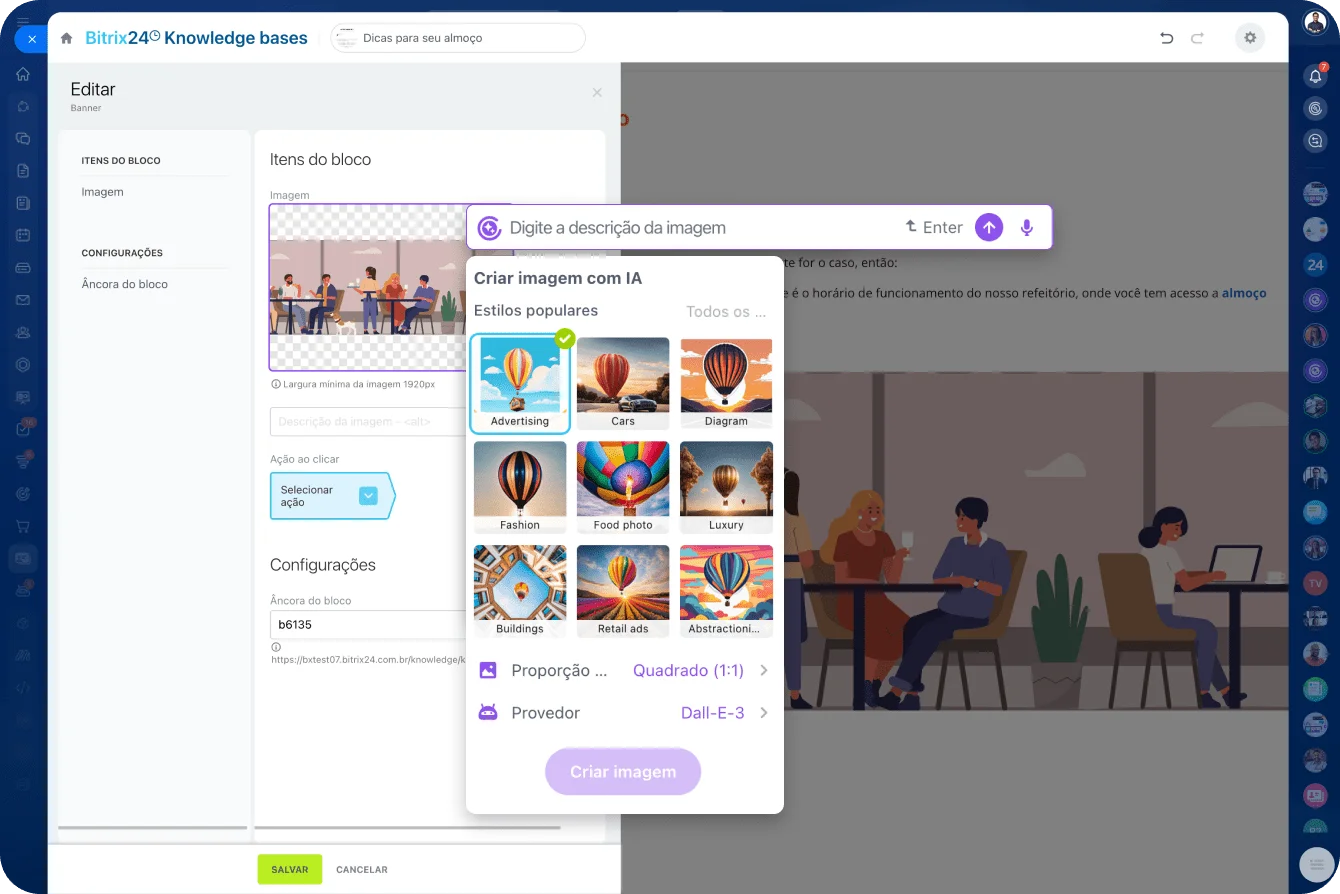The image size is (1340, 894).
Task: Click the redo arrow in top bar
Action: pos(1197,38)
